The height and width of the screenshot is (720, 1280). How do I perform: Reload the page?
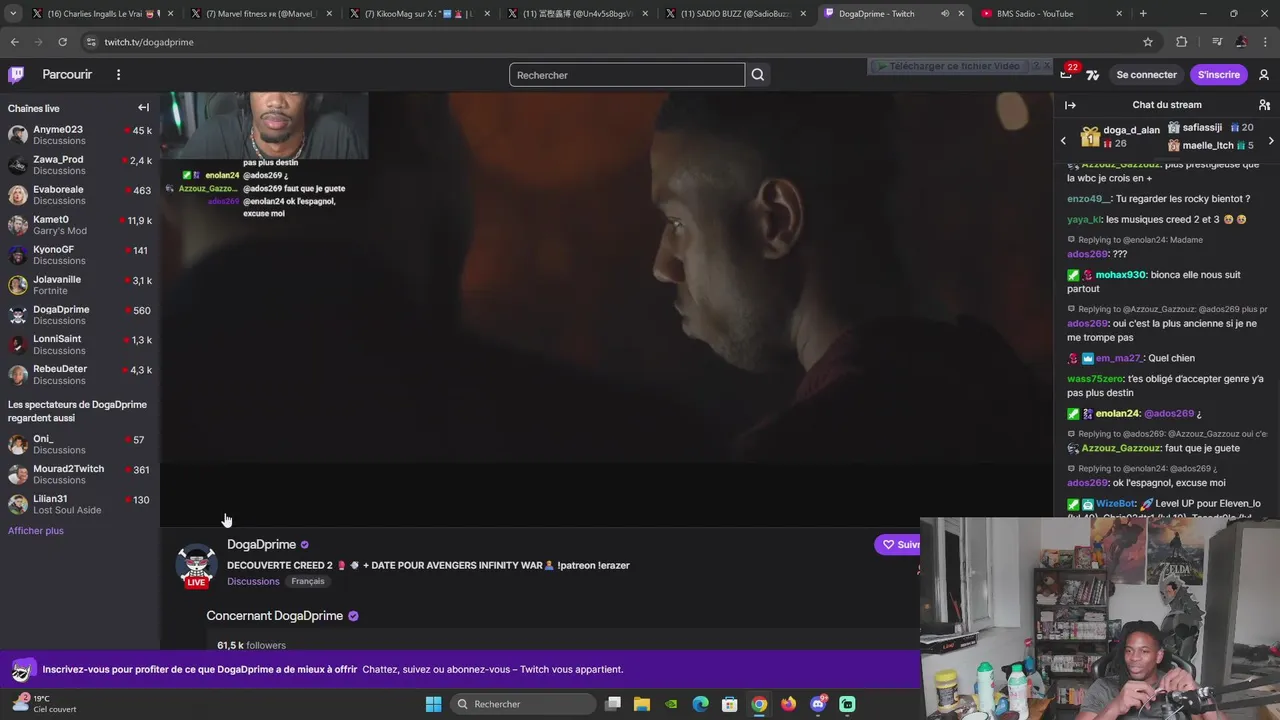(x=62, y=42)
